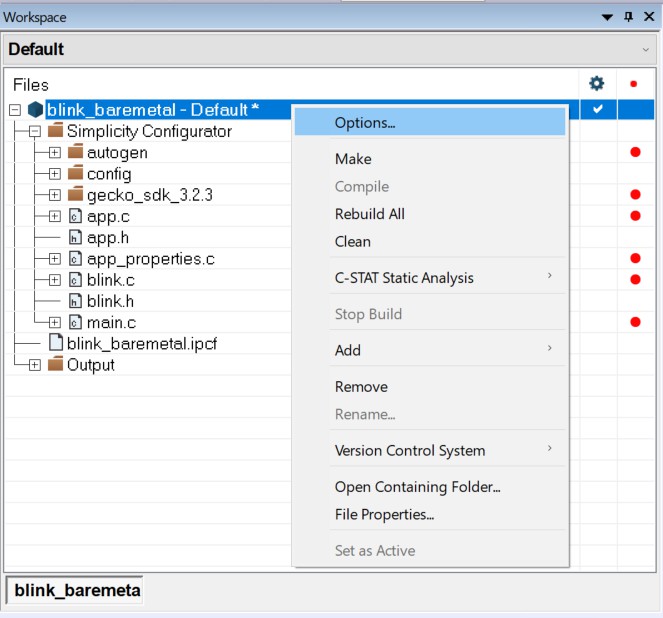Click the pin icon on Workspace panel

point(628,17)
